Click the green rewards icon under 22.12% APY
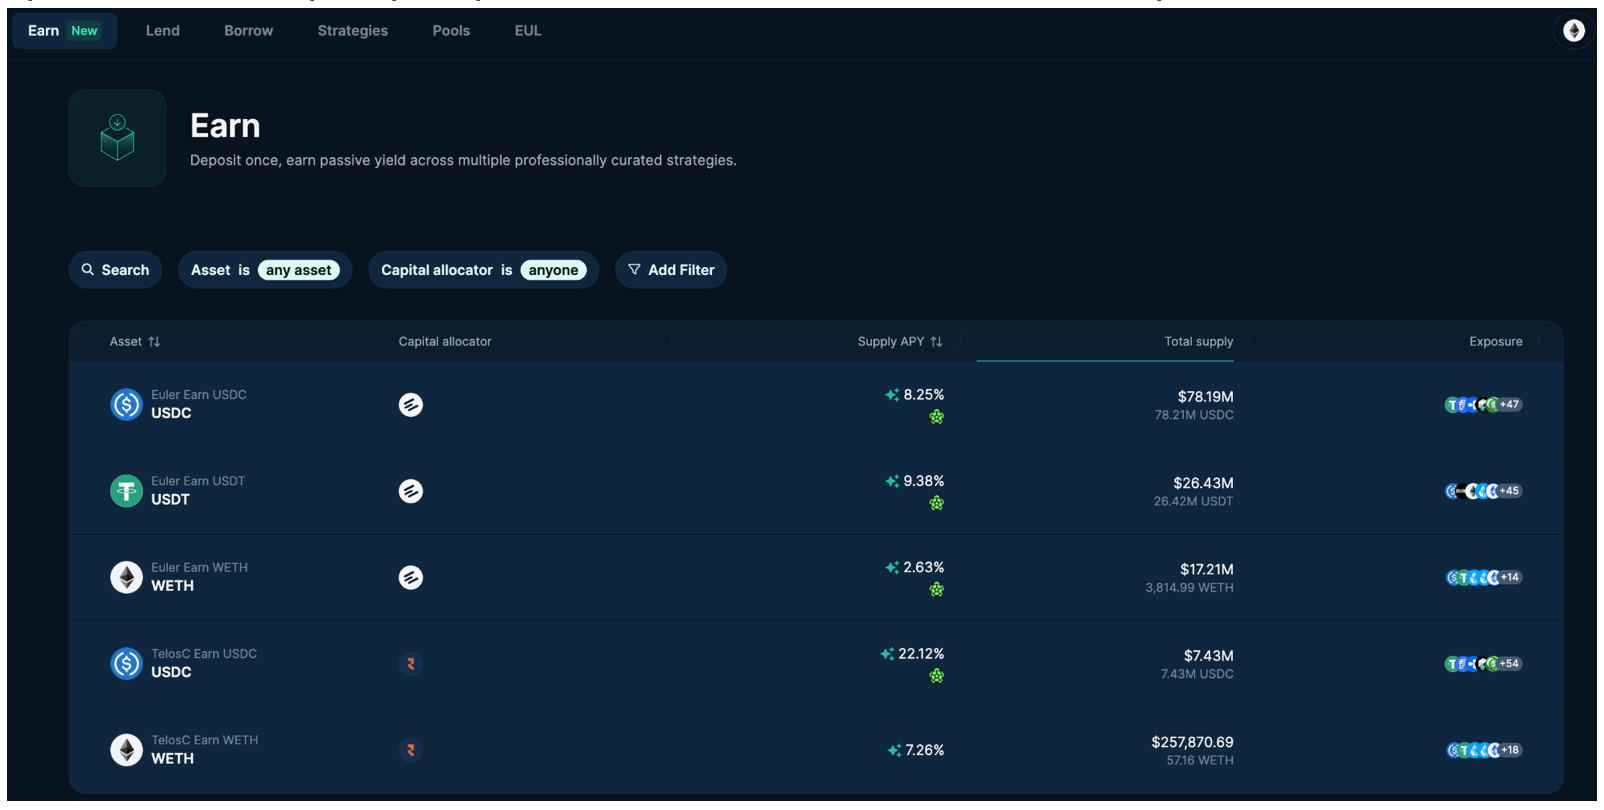This screenshot has width=1604, height=810. pyautogui.click(x=936, y=676)
